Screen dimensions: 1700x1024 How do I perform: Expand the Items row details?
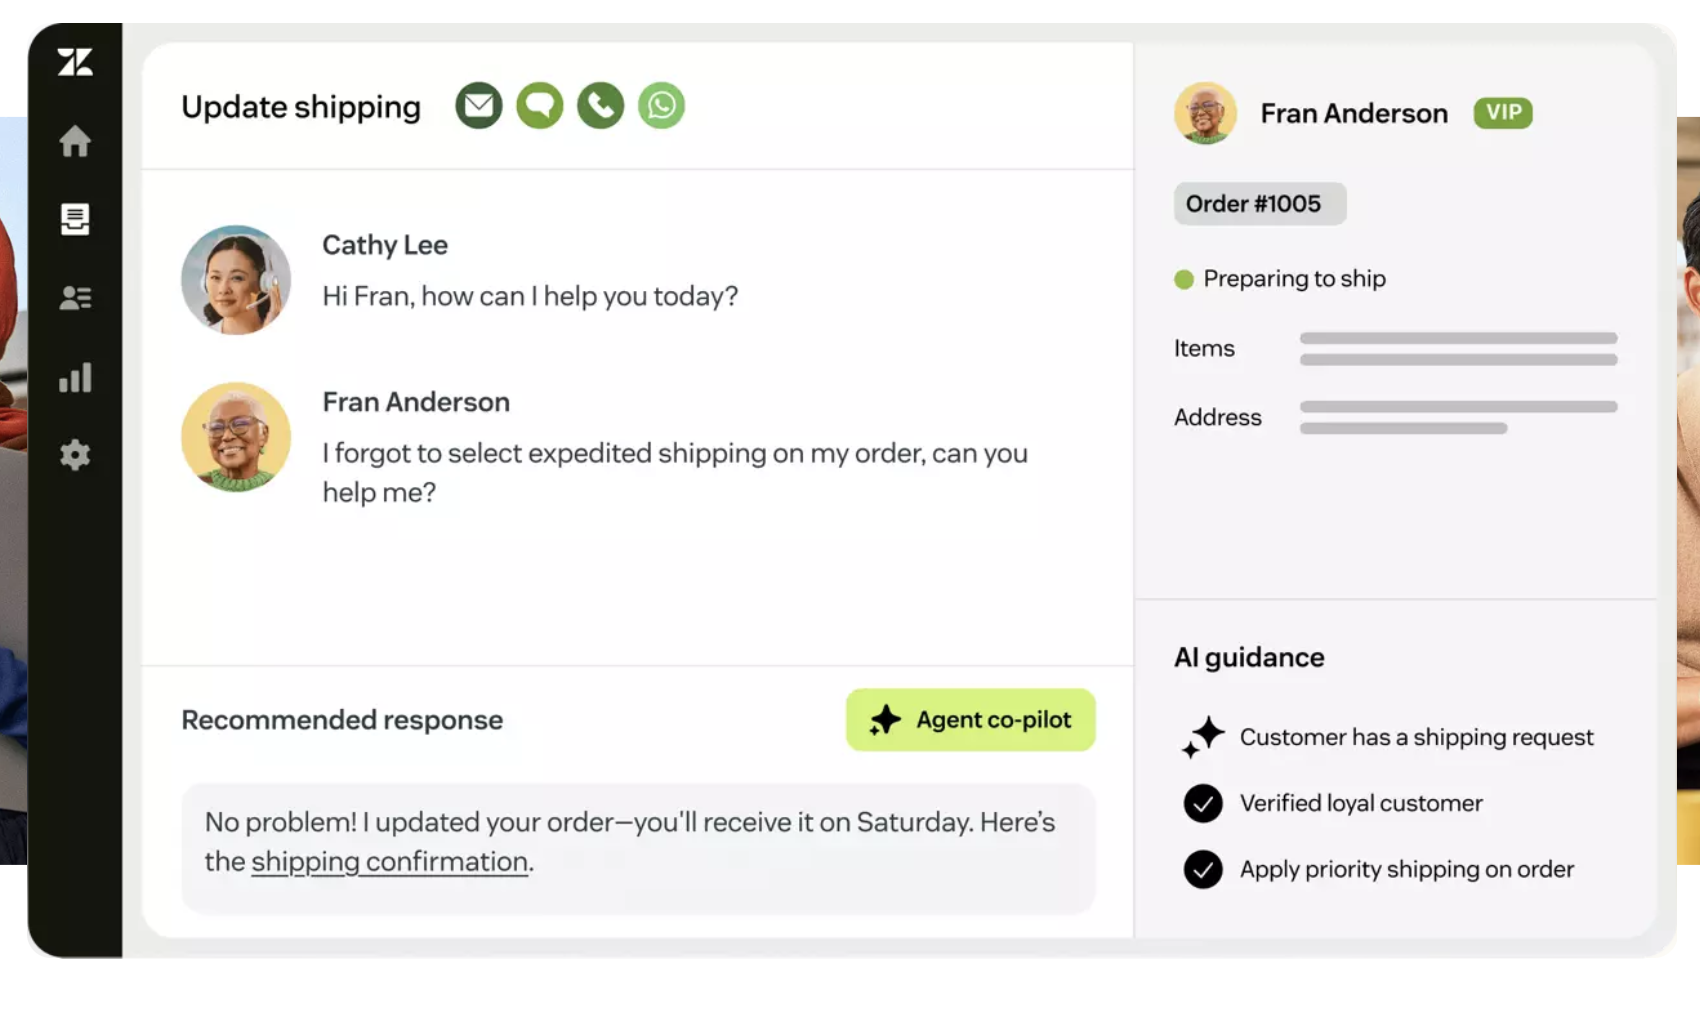coord(1204,348)
